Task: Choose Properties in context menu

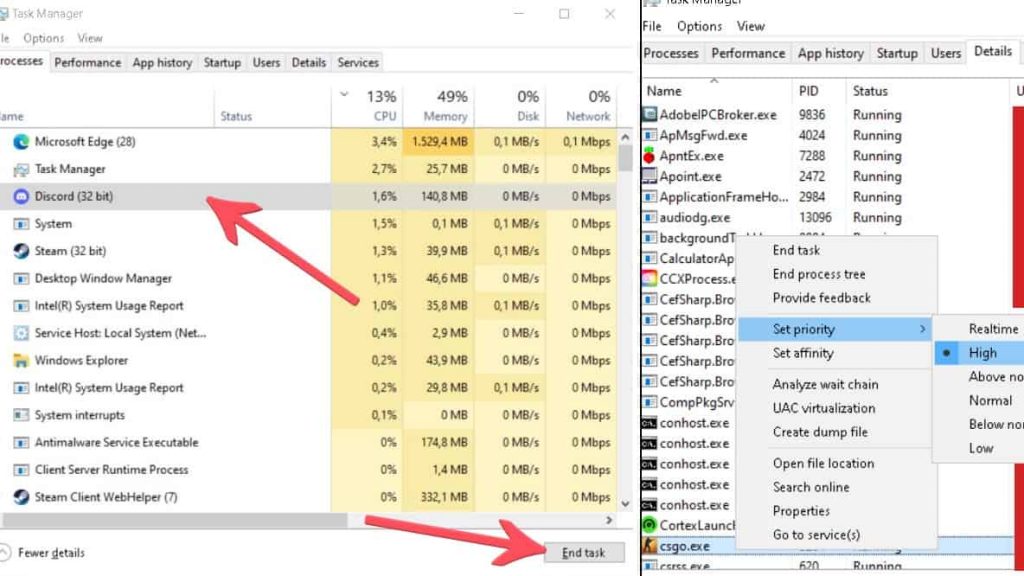Action: tap(801, 511)
